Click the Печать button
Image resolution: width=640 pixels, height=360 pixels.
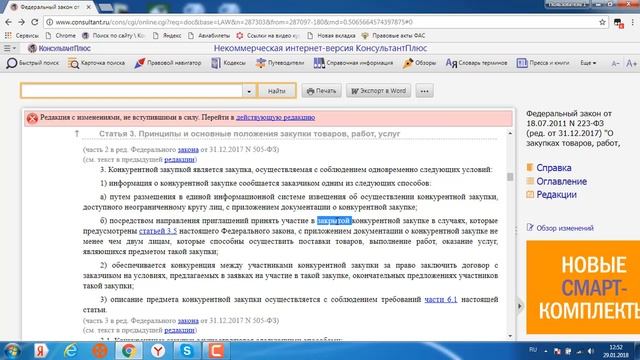(321, 91)
